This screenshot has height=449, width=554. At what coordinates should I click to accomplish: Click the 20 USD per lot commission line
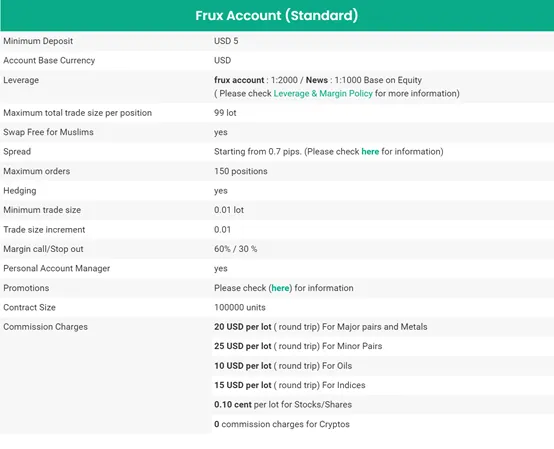pyautogui.click(x=320, y=327)
